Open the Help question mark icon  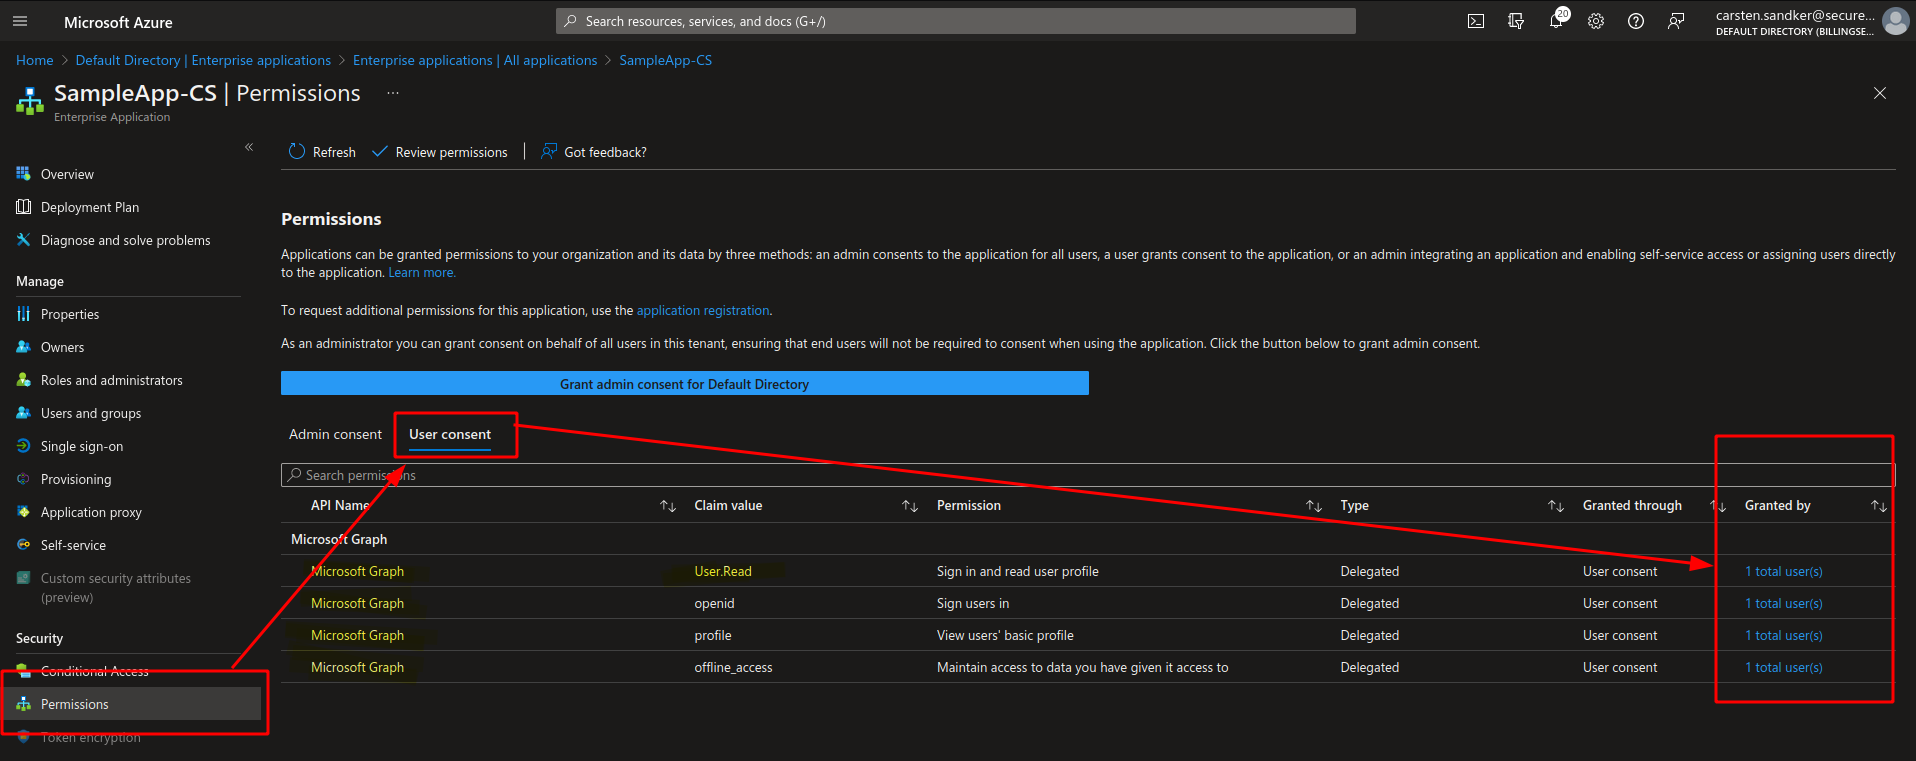1636,21
